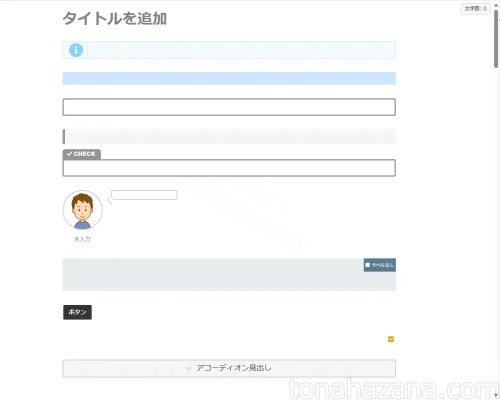The width and height of the screenshot is (500, 400).
Task: Click the small yellow icon near bottom right
Action: click(391, 339)
